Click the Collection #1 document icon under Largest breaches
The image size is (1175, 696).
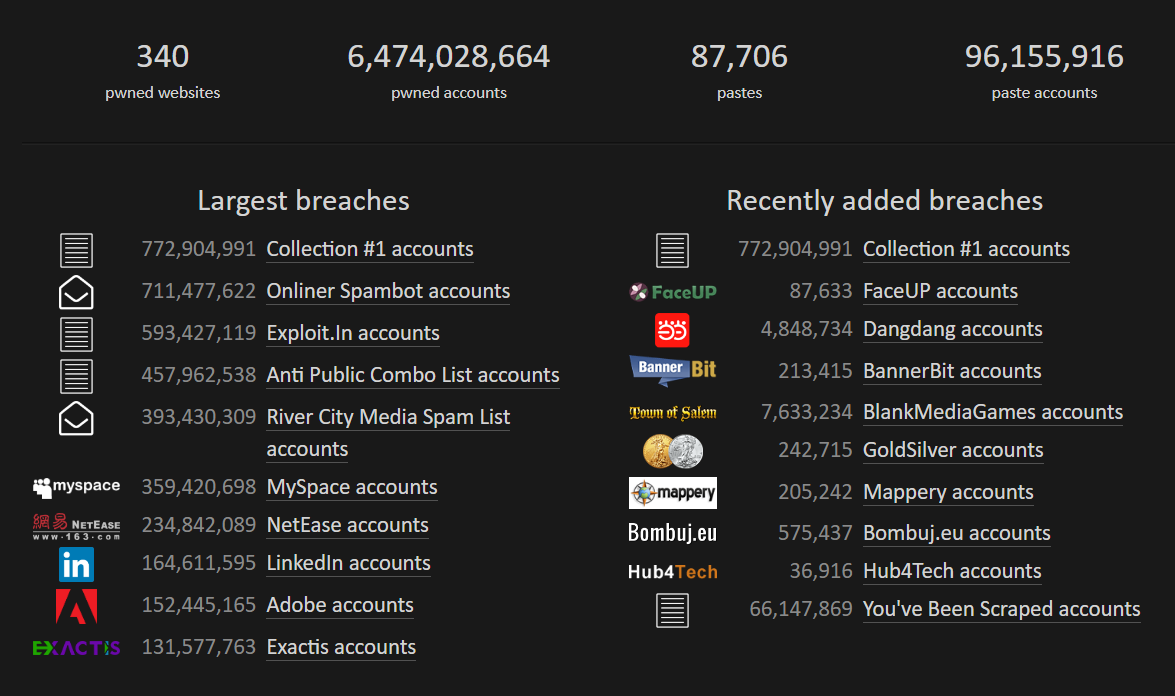point(76,250)
